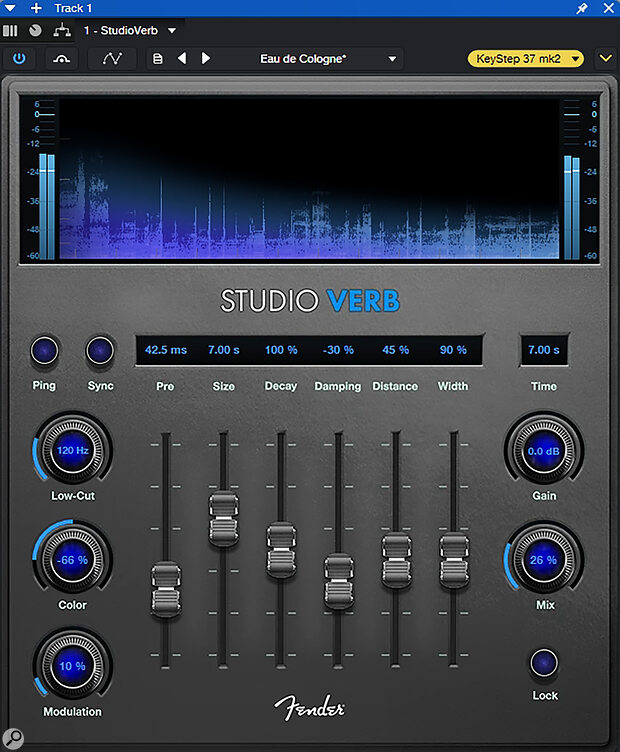
Task: Click the Fender logo
Action: pos(309,707)
